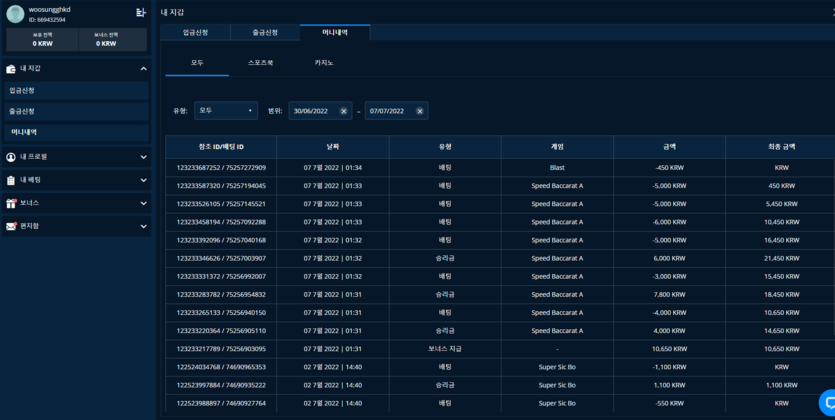835x420 pixels.
Task: Click the 보너스 지급 type cell
Action: point(445,349)
